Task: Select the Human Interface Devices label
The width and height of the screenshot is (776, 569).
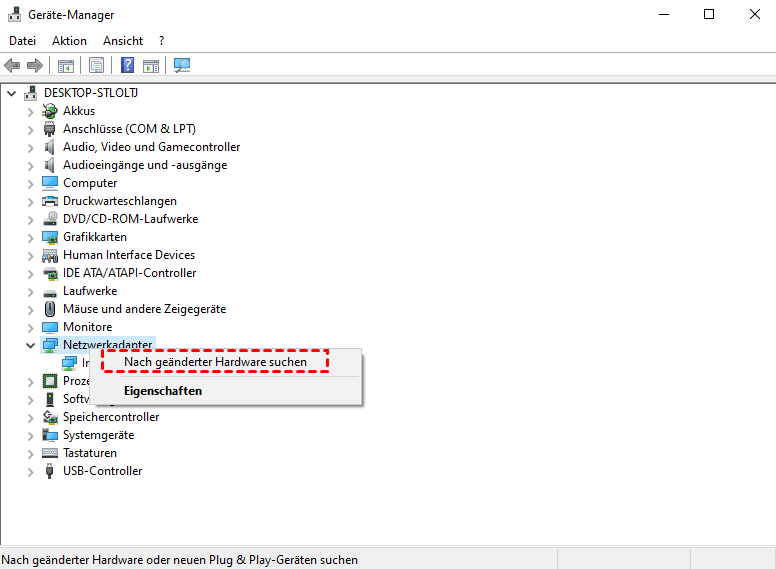Action: [129, 255]
